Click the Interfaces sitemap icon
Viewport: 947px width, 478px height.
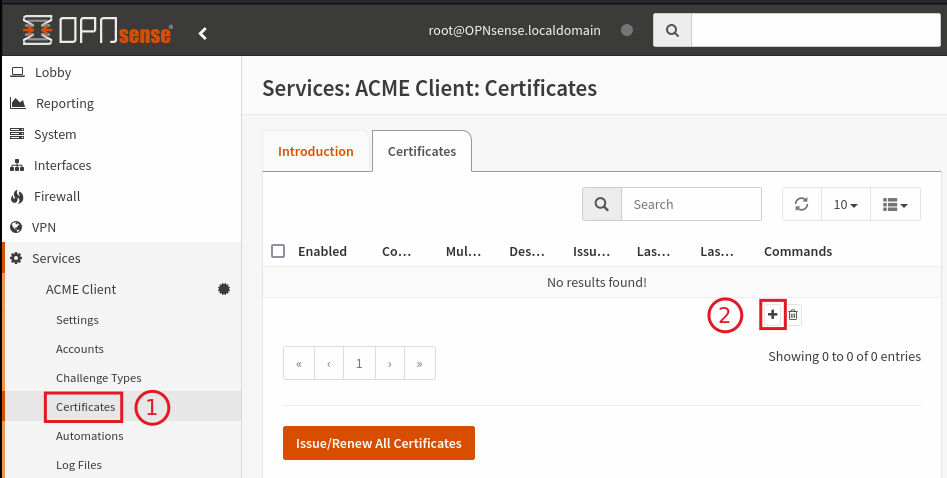(17, 165)
